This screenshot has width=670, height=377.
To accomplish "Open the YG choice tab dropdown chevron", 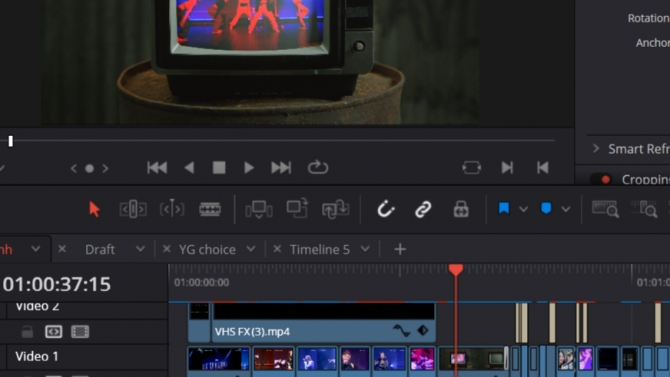I will 251,249.
